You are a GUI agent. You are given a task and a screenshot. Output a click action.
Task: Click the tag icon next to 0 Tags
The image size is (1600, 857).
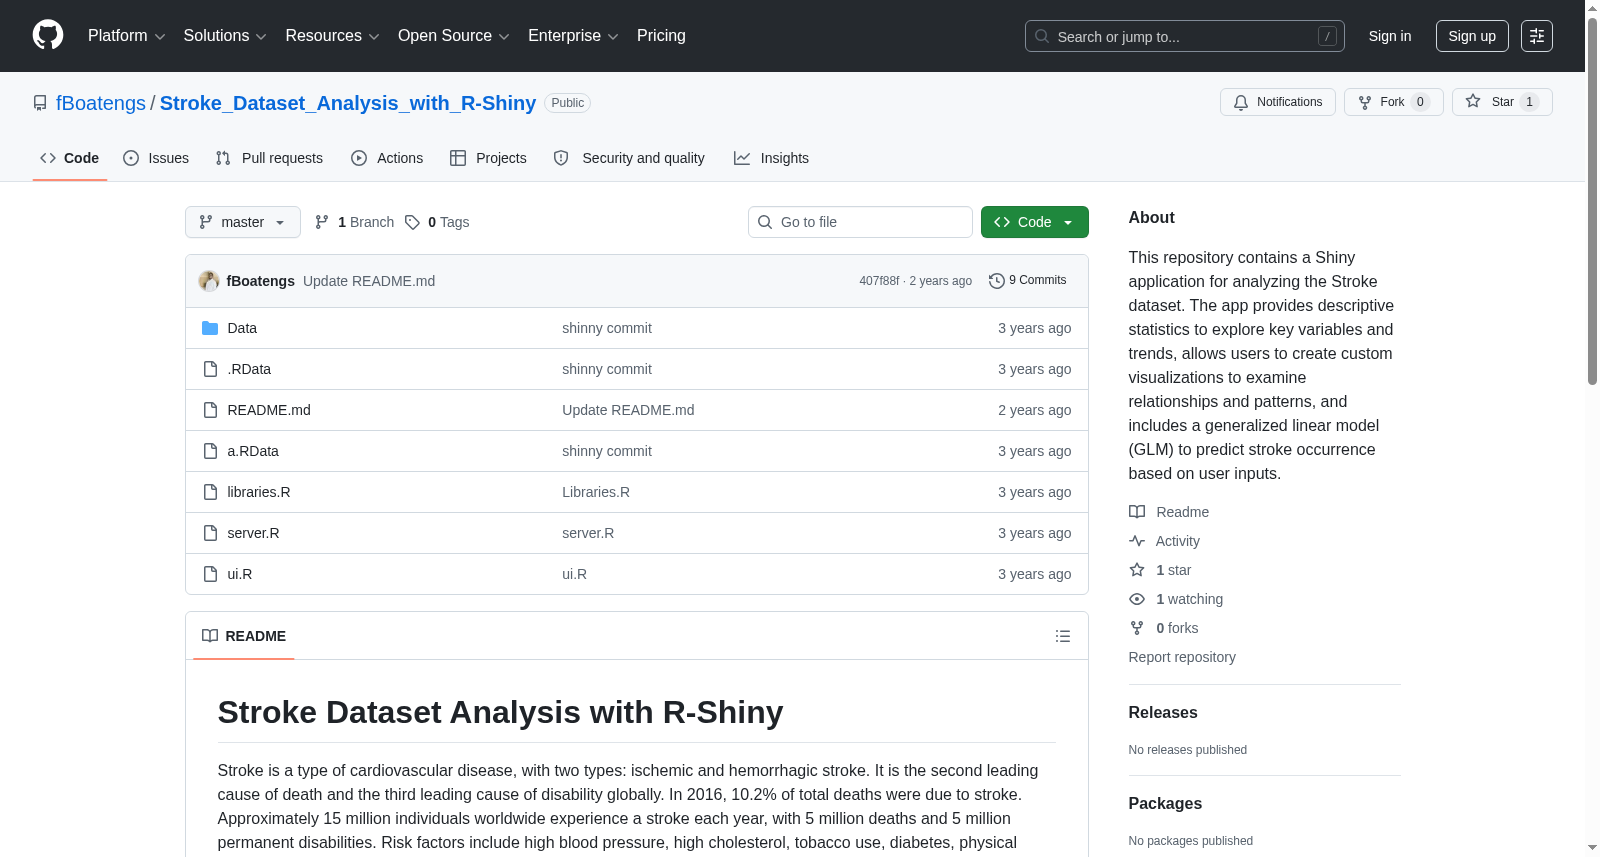pos(412,222)
